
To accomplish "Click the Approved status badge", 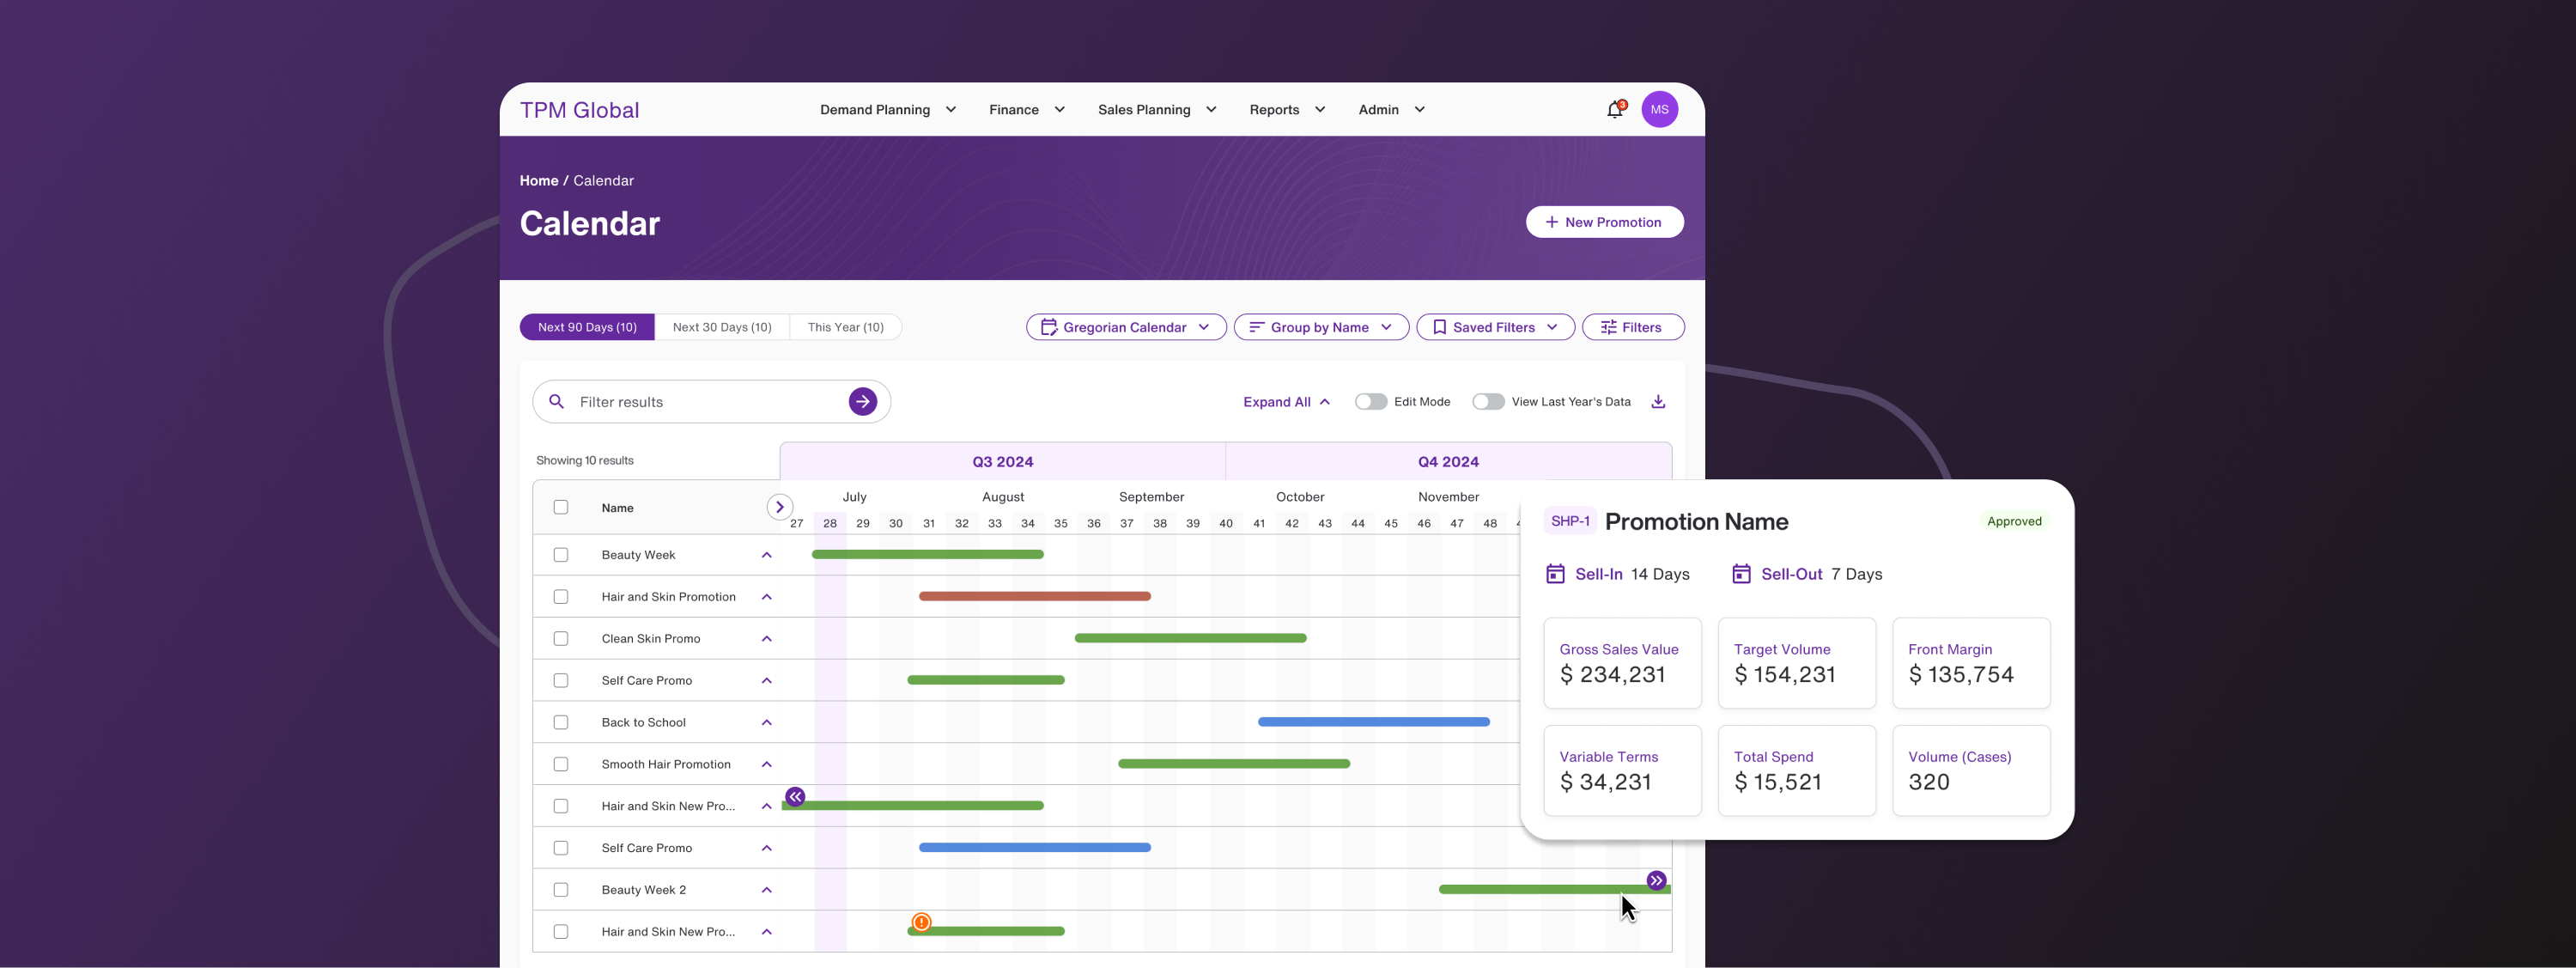I will [x=2014, y=521].
